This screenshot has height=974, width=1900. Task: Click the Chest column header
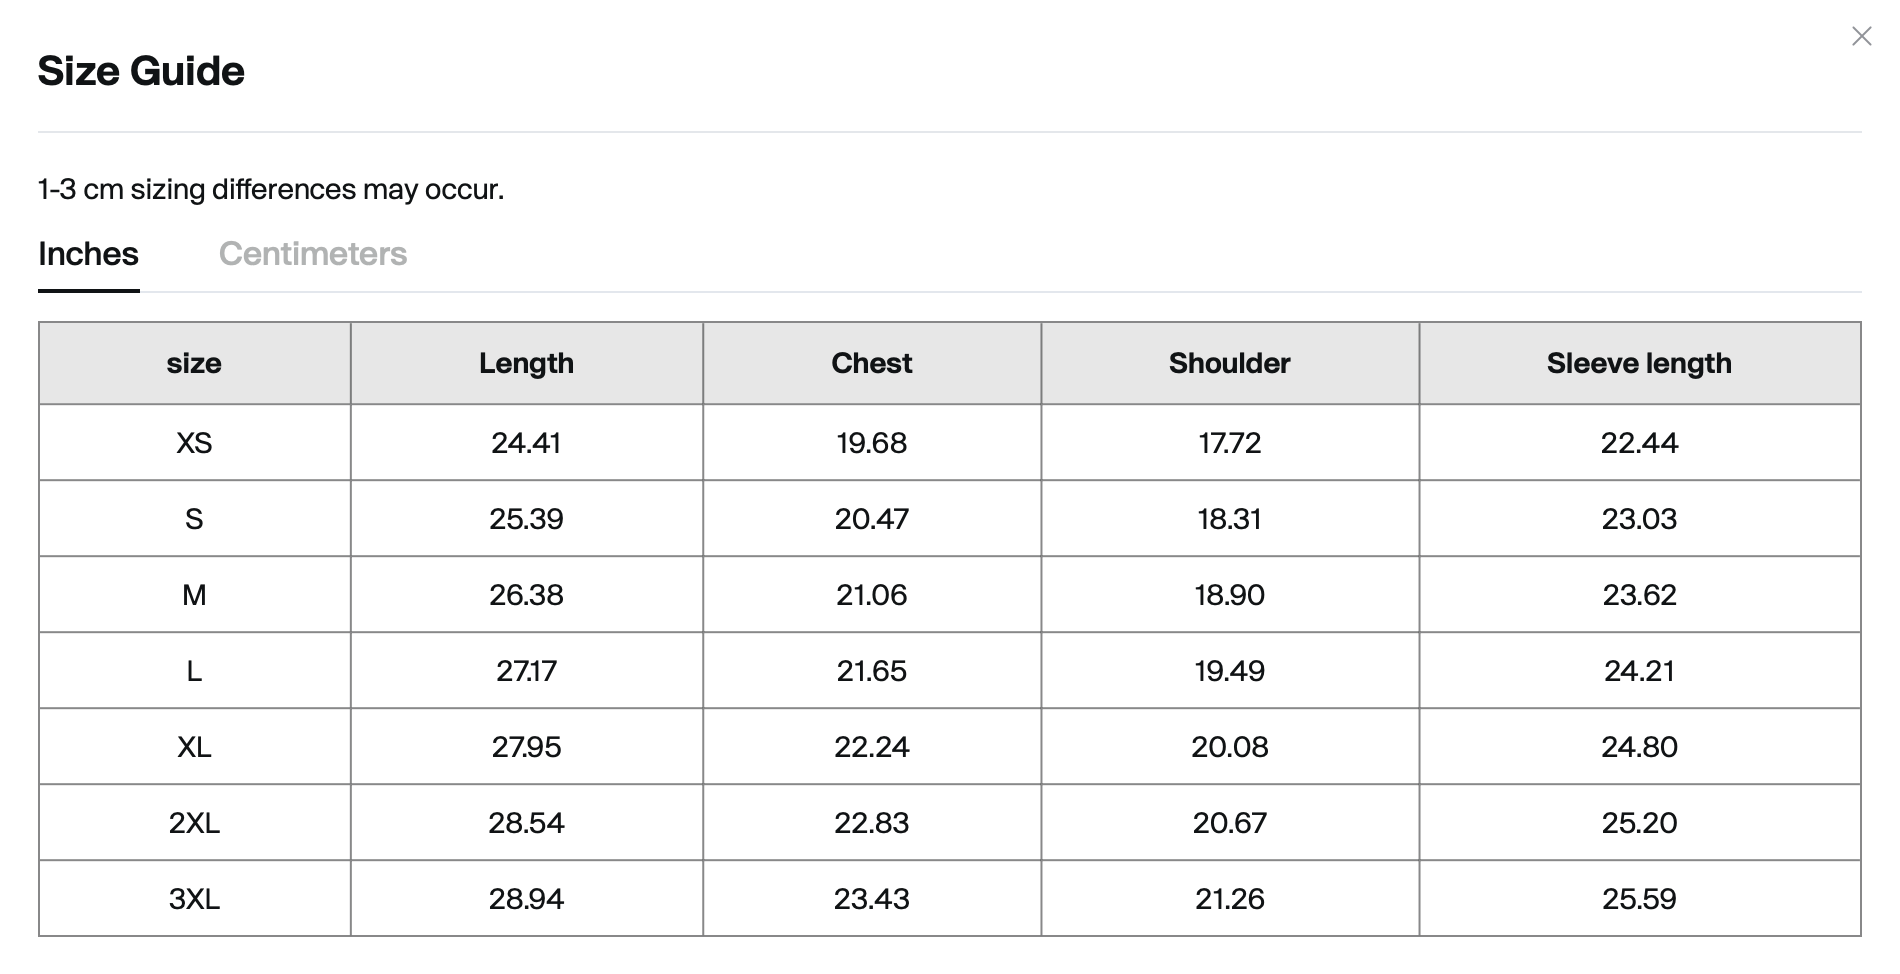coord(872,363)
